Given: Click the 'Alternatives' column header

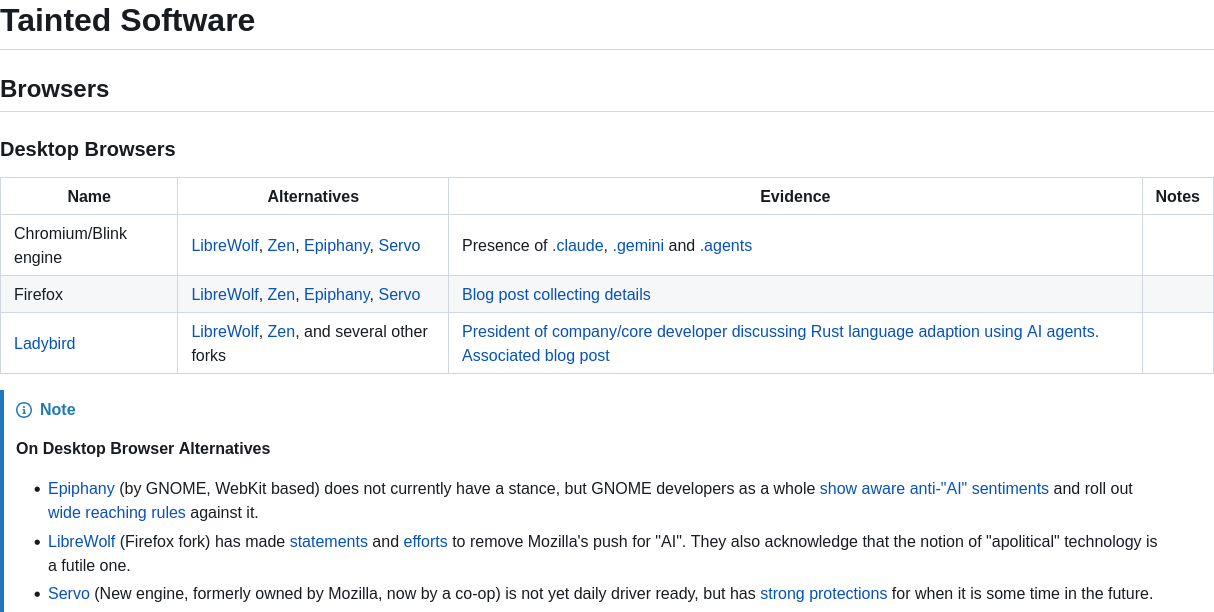Looking at the screenshot, I should click(x=313, y=196).
